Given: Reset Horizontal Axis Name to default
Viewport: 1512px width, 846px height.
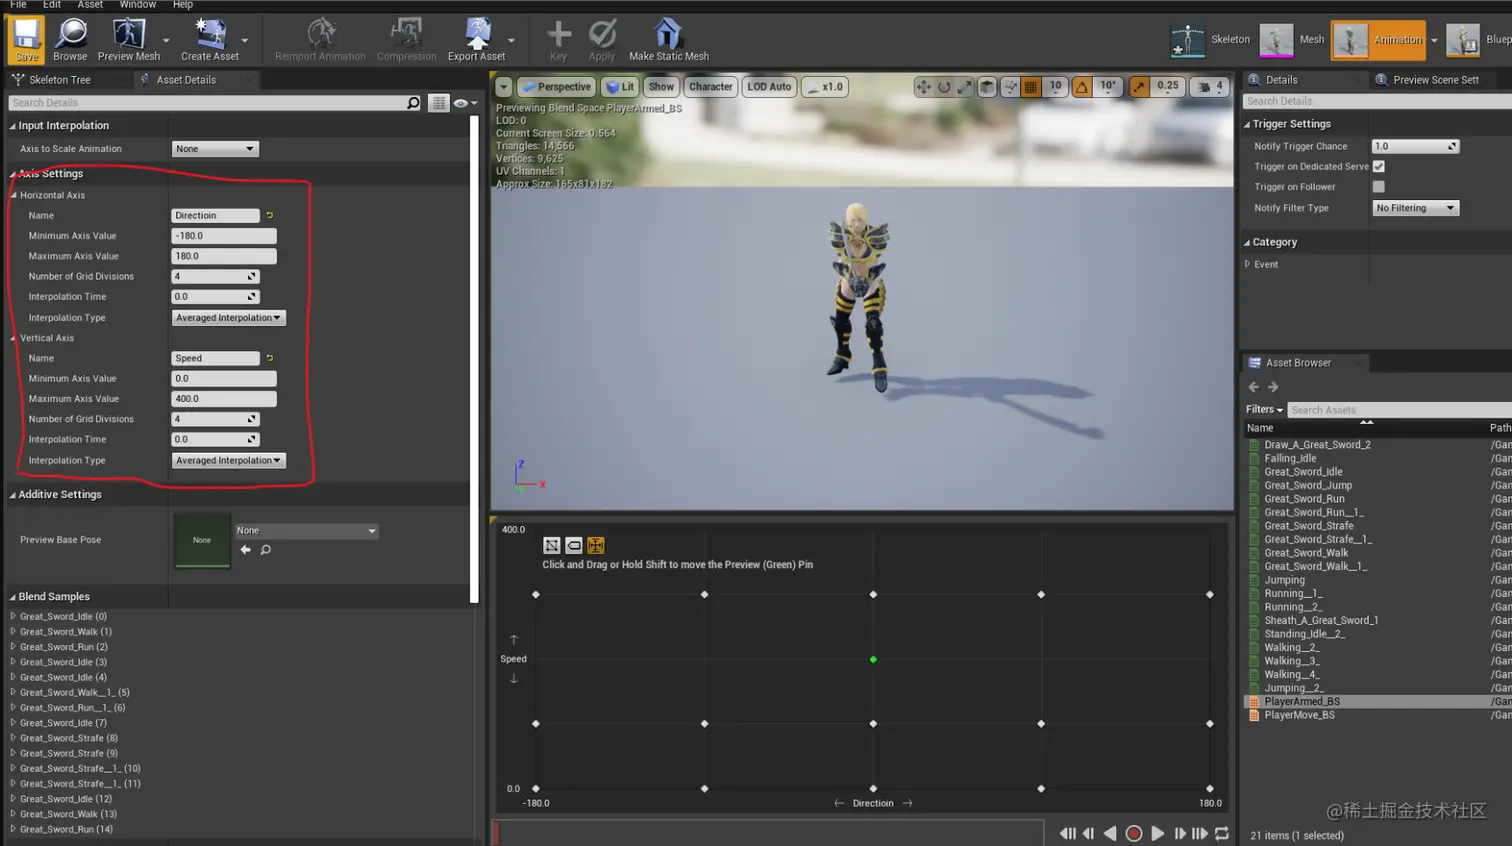Looking at the screenshot, I should [x=270, y=216].
